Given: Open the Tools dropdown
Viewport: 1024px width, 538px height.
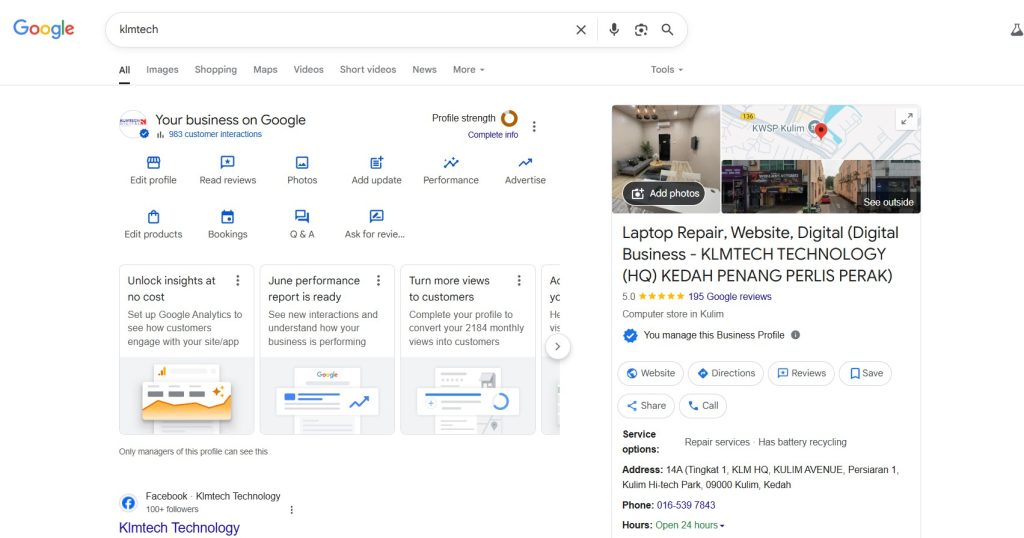Looking at the screenshot, I should [667, 70].
